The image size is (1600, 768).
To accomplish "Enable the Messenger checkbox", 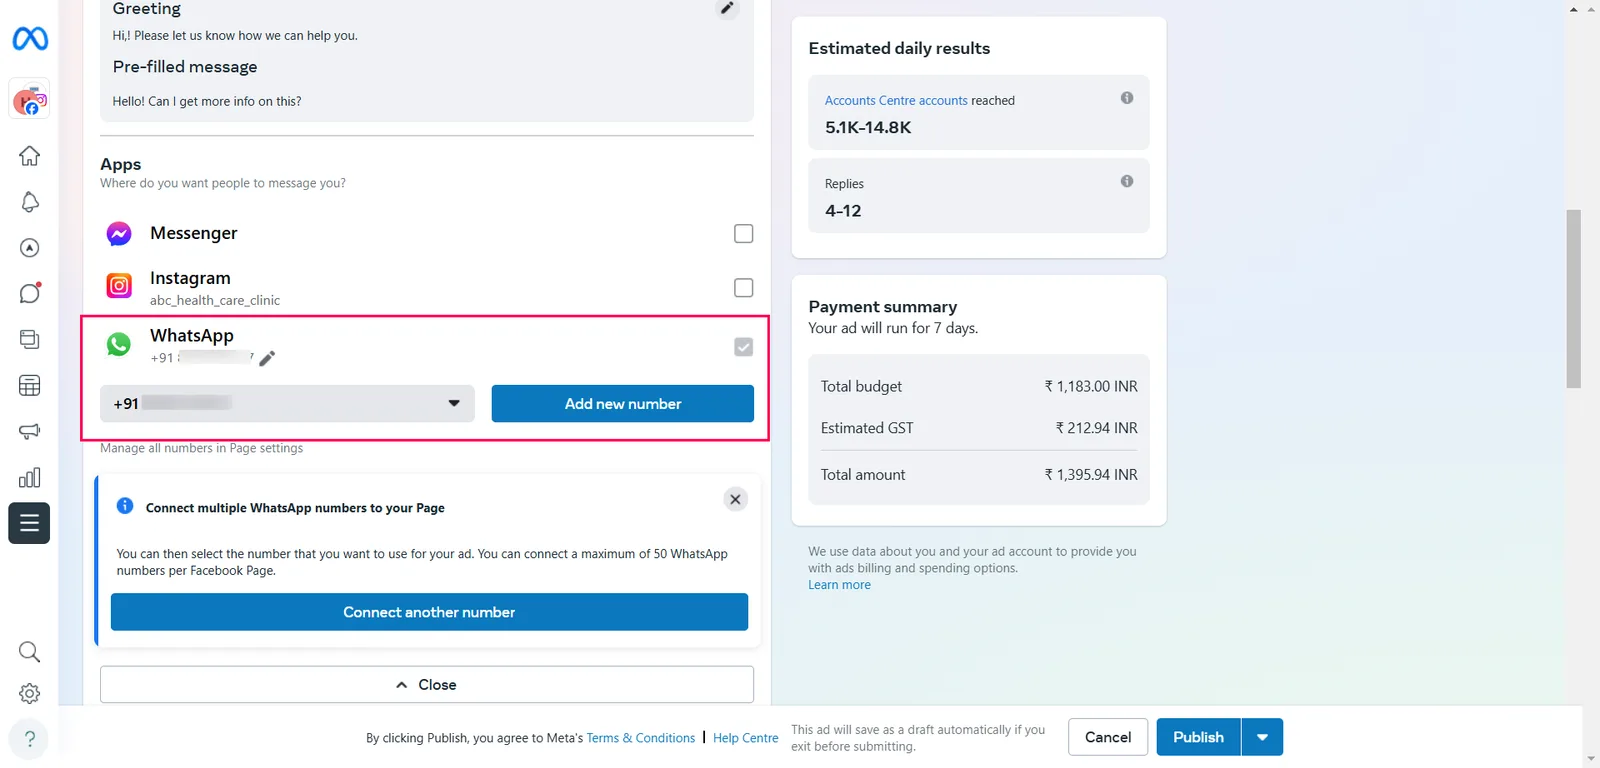I will coord(743,233).
